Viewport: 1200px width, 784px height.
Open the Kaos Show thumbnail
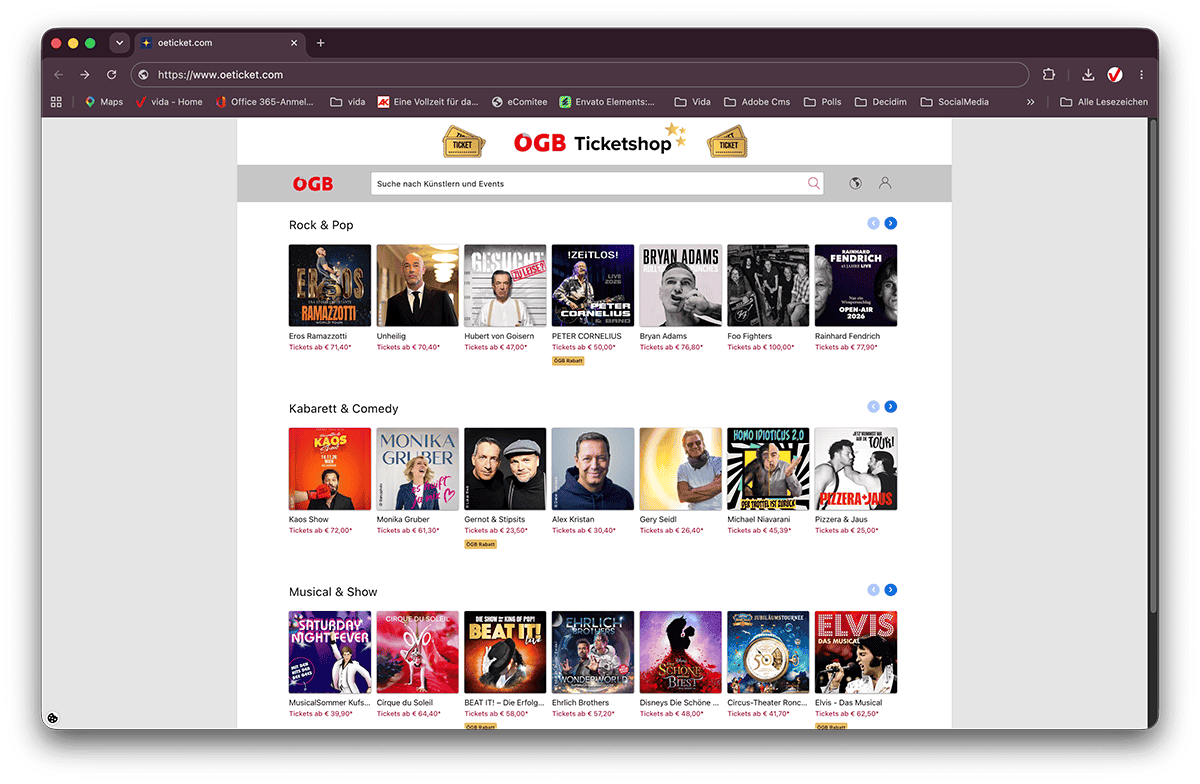point(330,469)
